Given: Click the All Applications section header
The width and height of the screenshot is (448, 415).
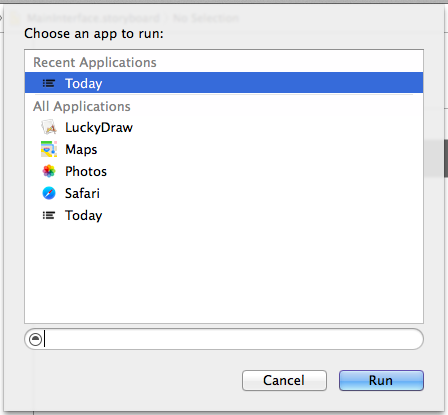Looking at the screenshot, I should 82,106.
